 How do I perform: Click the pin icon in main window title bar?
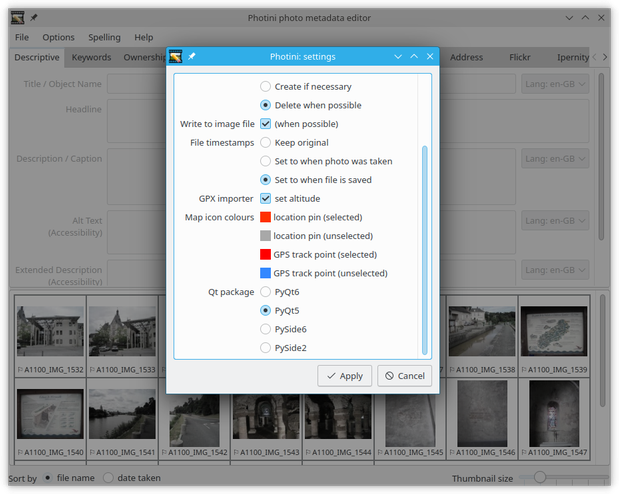[x=34, y=18]
